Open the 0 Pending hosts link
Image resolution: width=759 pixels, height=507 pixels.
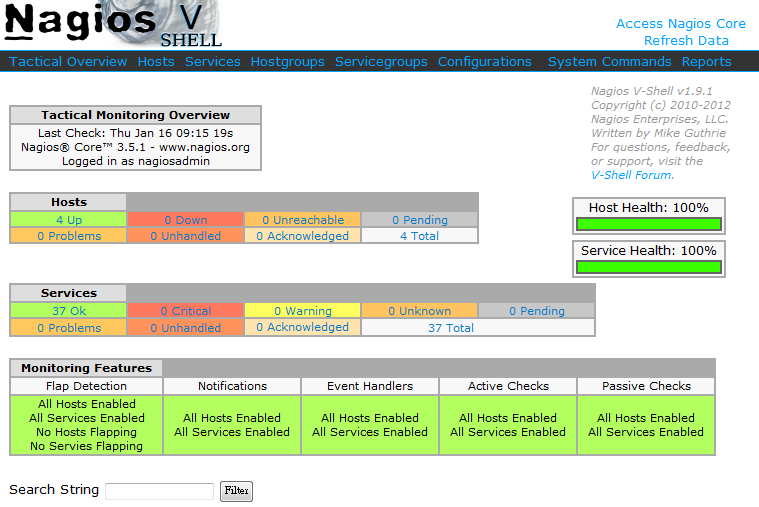(420, 220)
